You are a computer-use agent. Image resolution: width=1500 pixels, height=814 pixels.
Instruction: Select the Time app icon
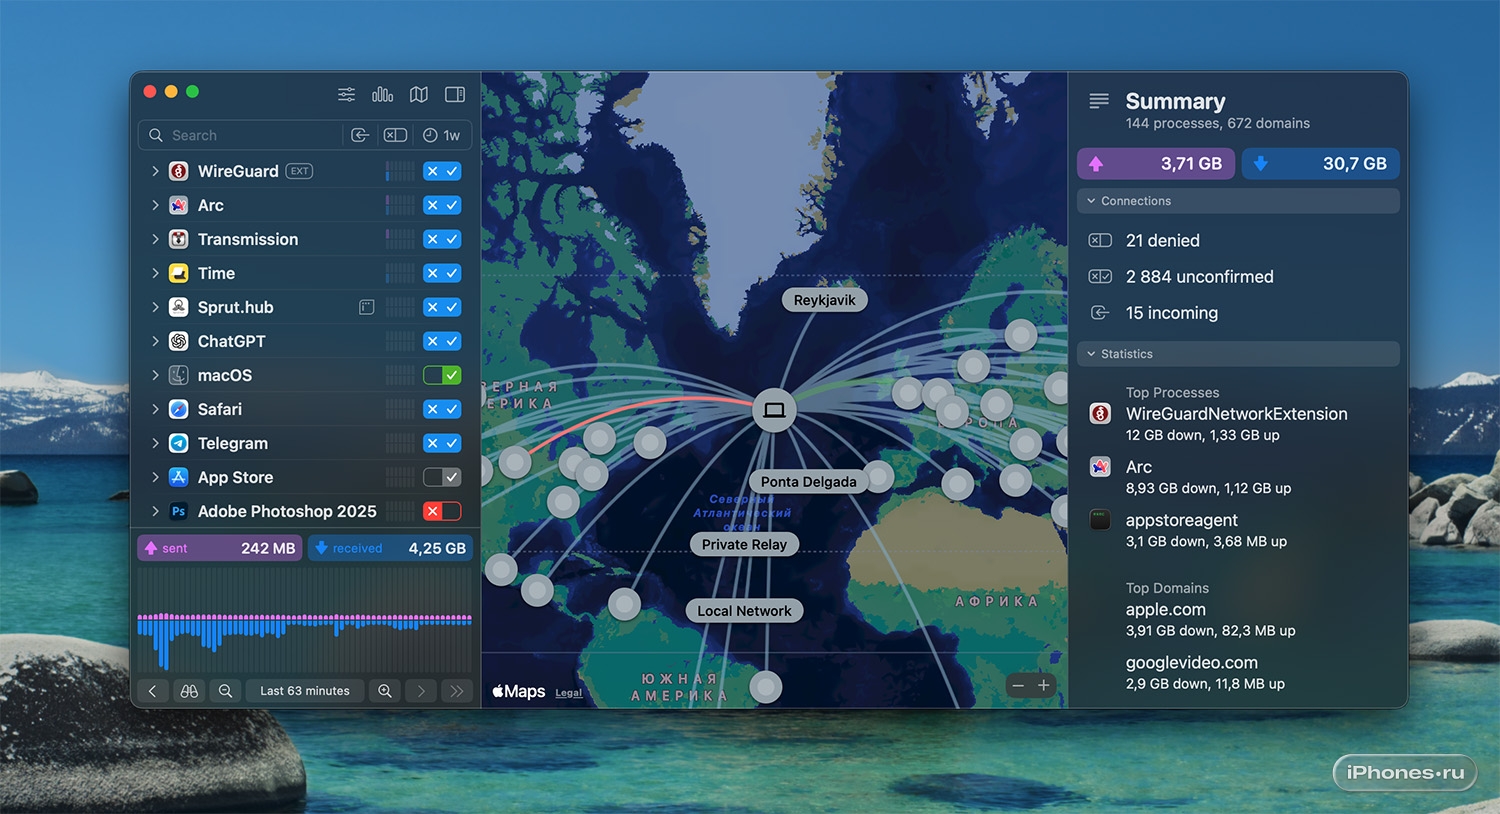click(179, 273)
